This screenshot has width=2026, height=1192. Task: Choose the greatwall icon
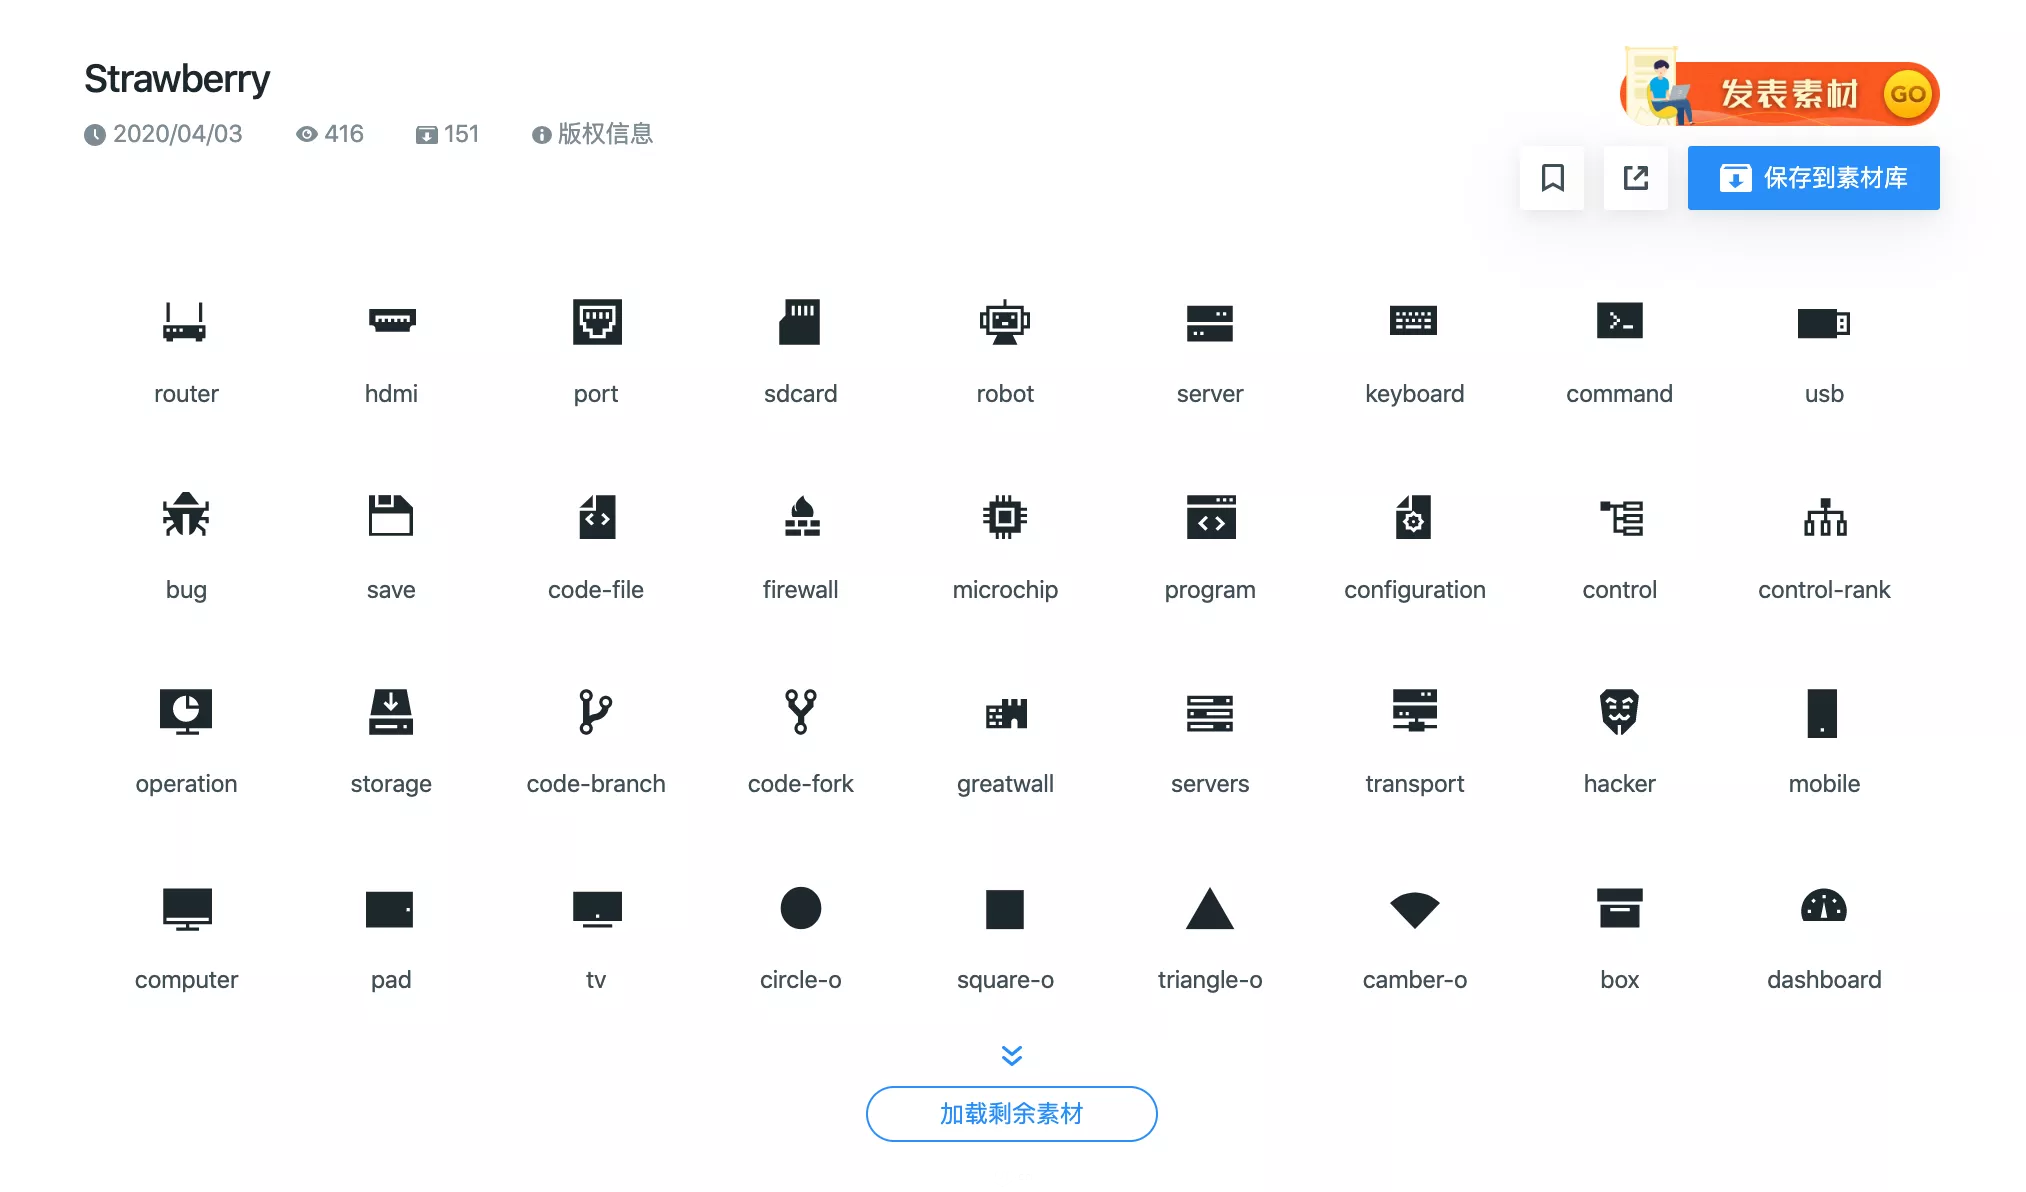1004,712
